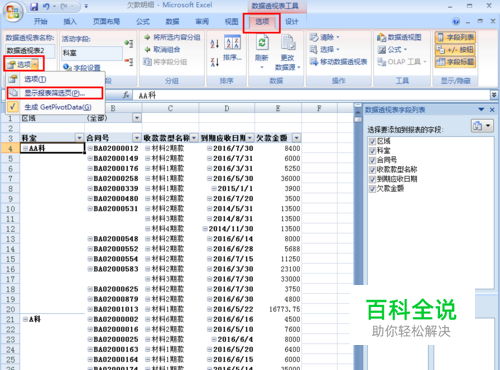Open the 开始 ribbon tab
Screen dimensions: 500x370
click(41, 22)
